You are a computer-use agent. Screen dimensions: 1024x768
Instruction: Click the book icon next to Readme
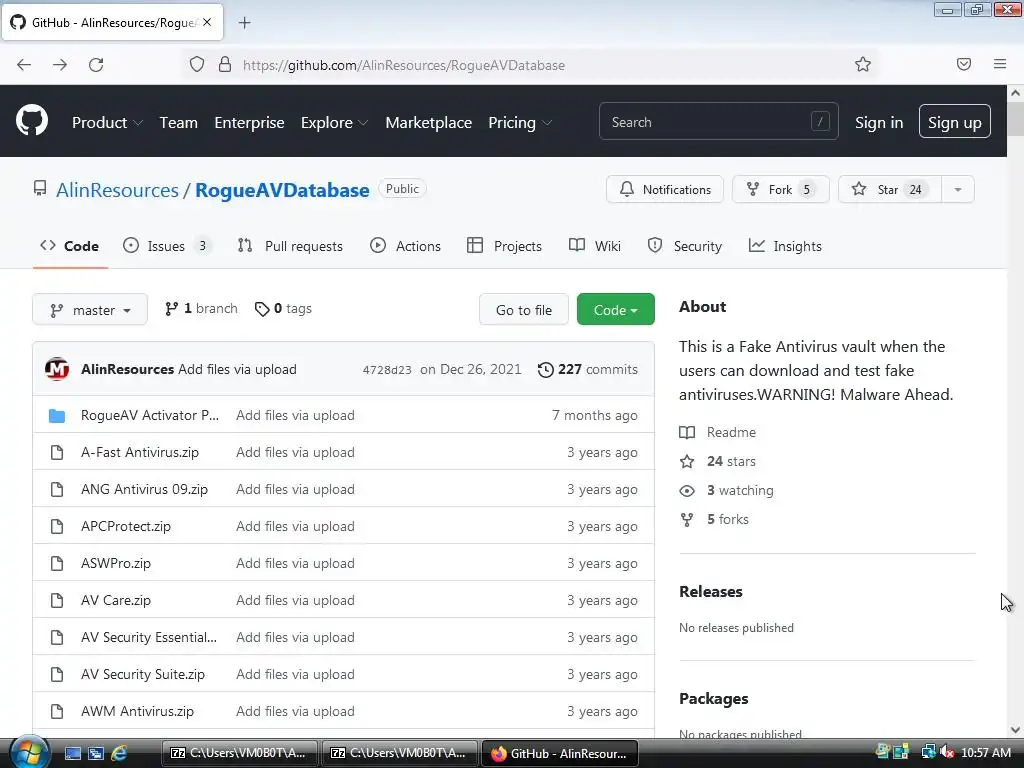pyautogui.click(x=687, y=432)
